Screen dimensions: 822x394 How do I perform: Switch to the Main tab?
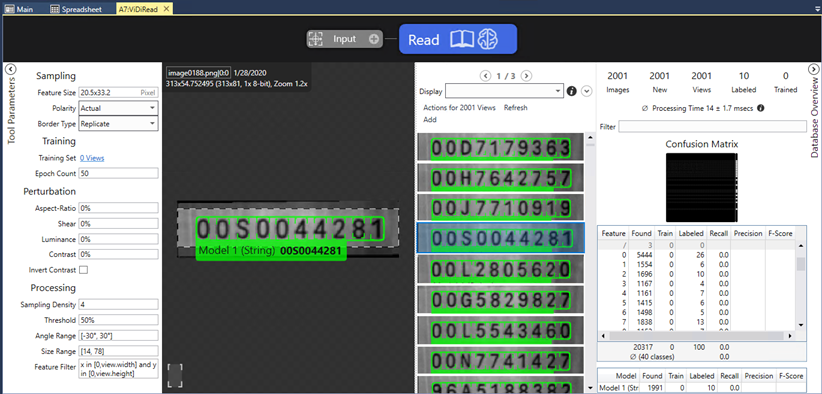pyautogui.click(x=20, y=9)
